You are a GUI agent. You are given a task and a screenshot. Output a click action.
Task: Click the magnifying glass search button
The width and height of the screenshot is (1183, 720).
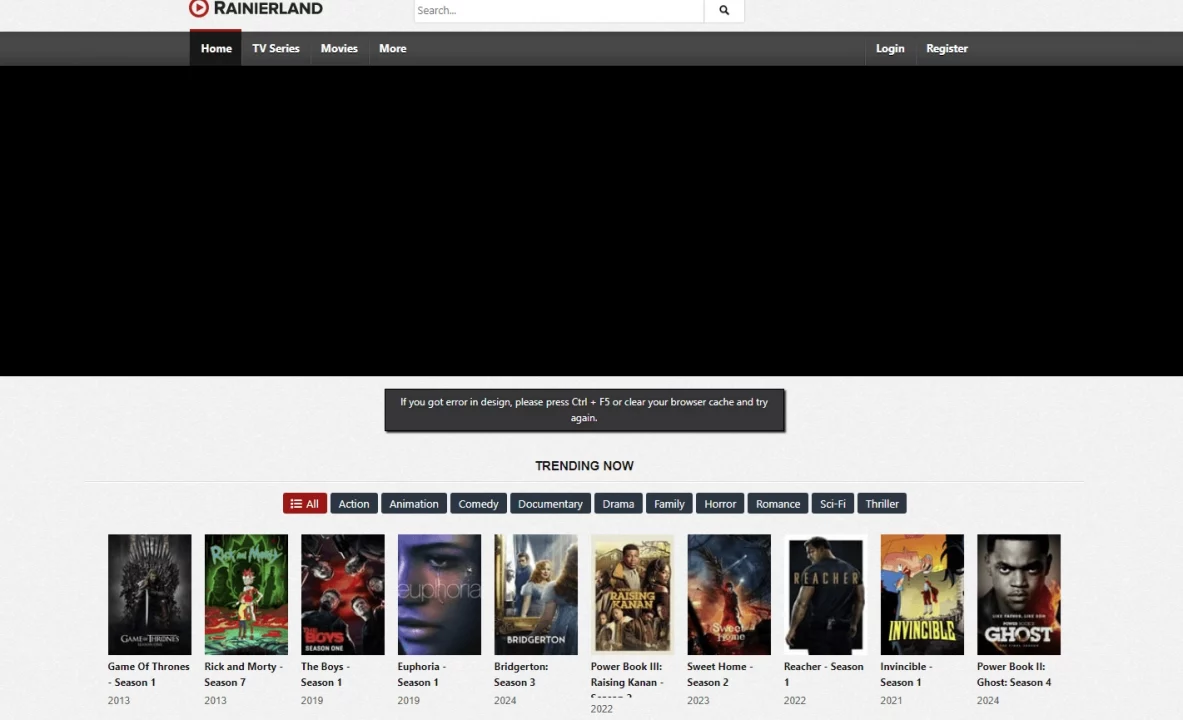[724, 11]
